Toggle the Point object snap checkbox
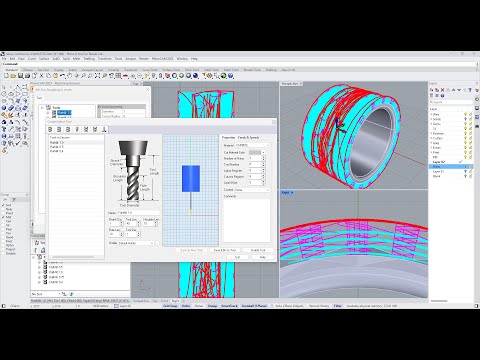Screen dimensions: 480x360 click(4, 213)
